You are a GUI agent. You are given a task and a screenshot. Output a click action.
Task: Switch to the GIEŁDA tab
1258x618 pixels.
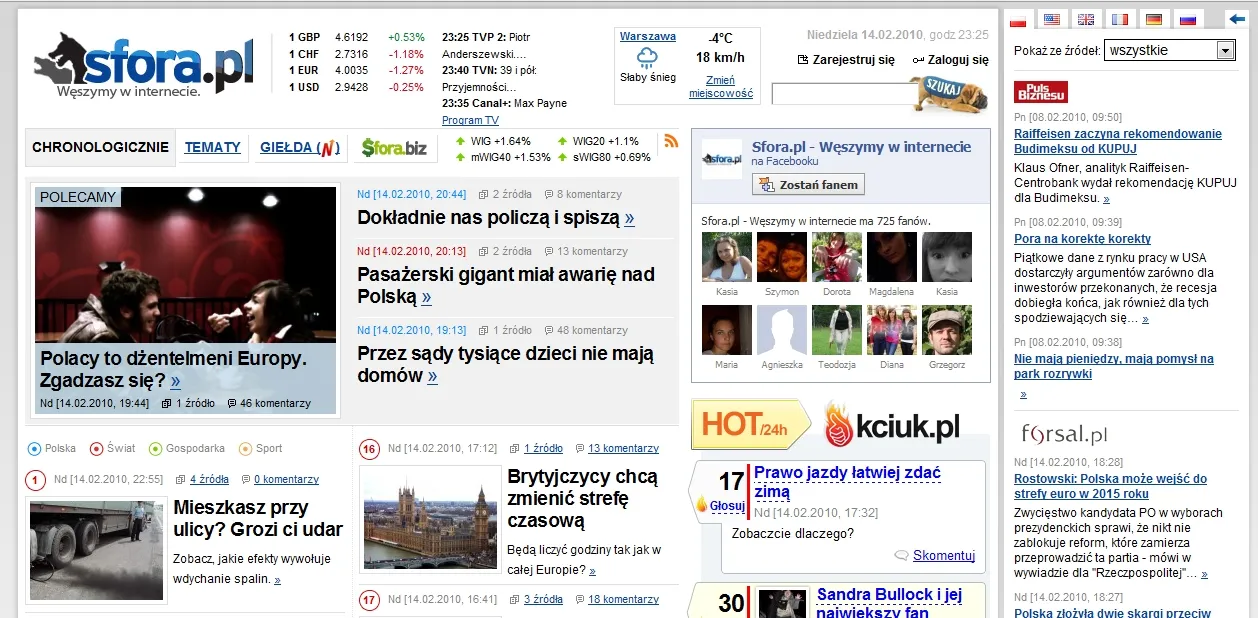point(300,148)
